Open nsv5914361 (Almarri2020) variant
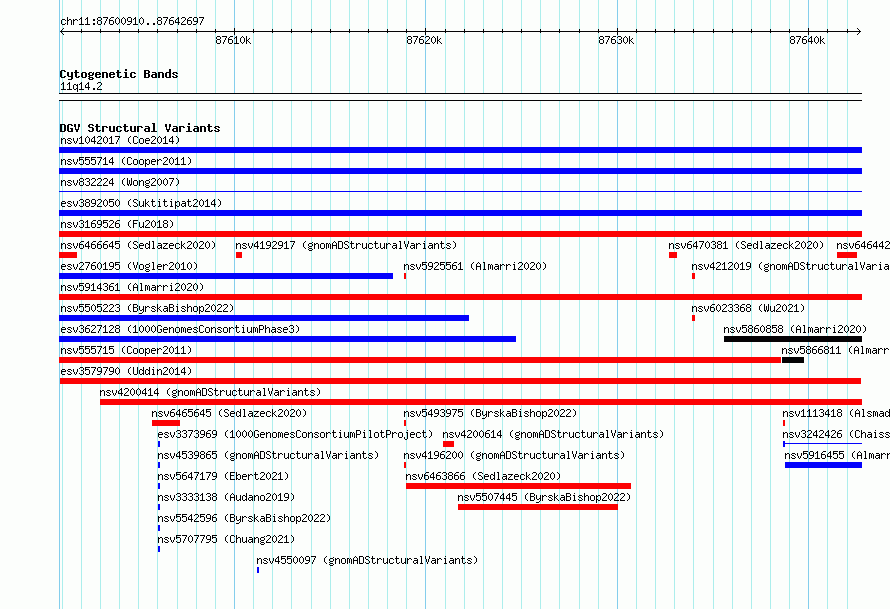This screenshot has width=890, height=609. pyautogui.click(x=132, y=287)
